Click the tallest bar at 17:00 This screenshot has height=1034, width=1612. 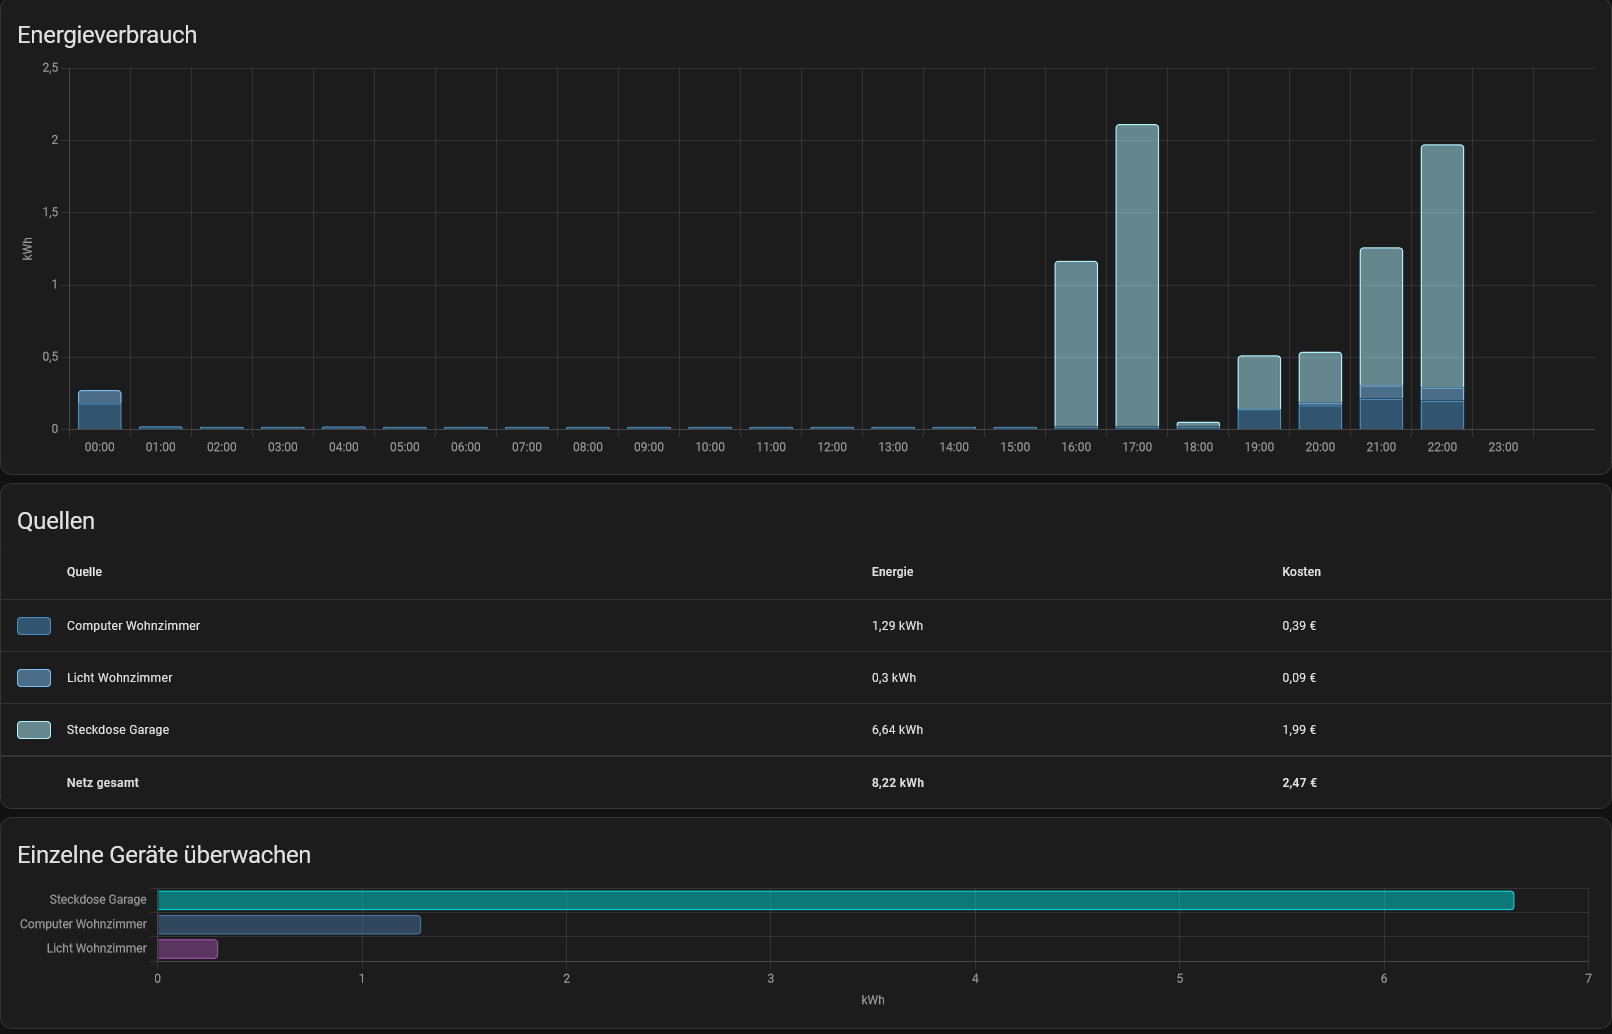click(1137, 276)
